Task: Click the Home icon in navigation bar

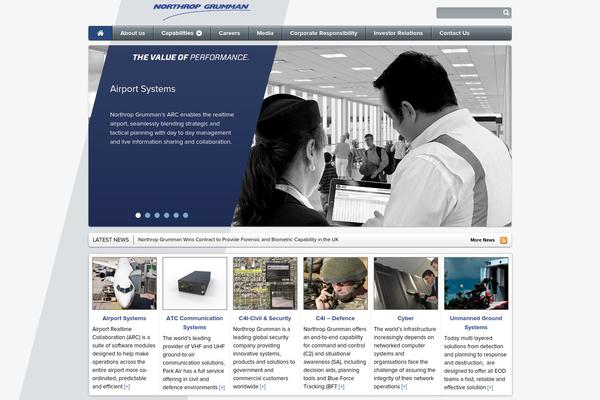Action: (x=100, y=33)
